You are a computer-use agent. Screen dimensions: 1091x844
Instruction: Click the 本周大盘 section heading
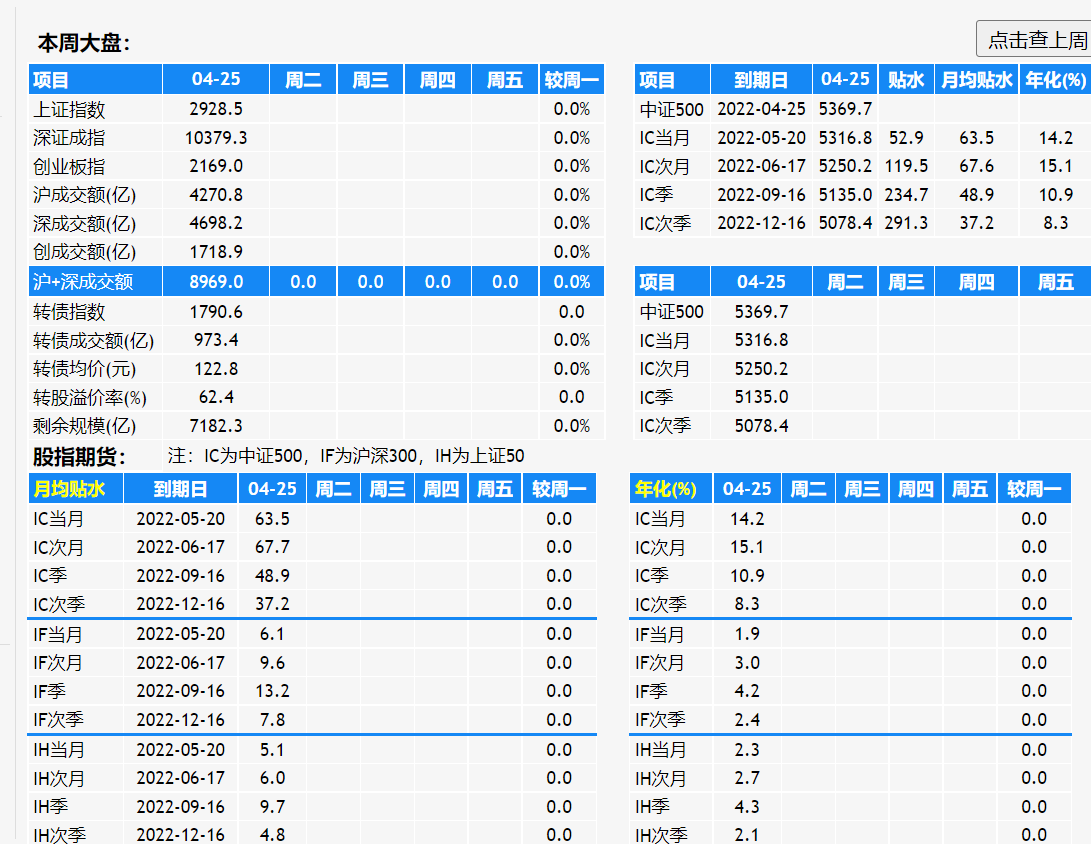84,43
